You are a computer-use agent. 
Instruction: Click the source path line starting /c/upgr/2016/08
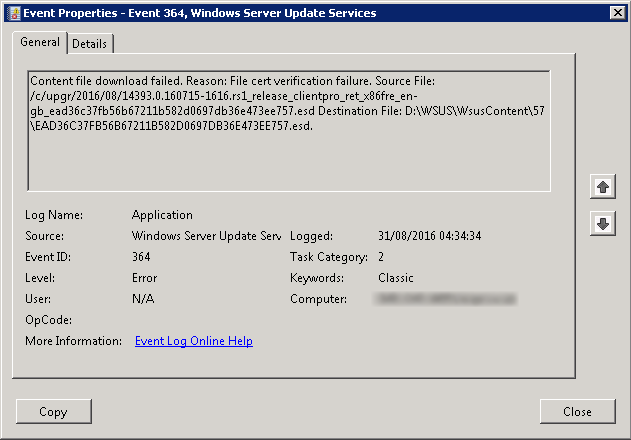point(224,96)
